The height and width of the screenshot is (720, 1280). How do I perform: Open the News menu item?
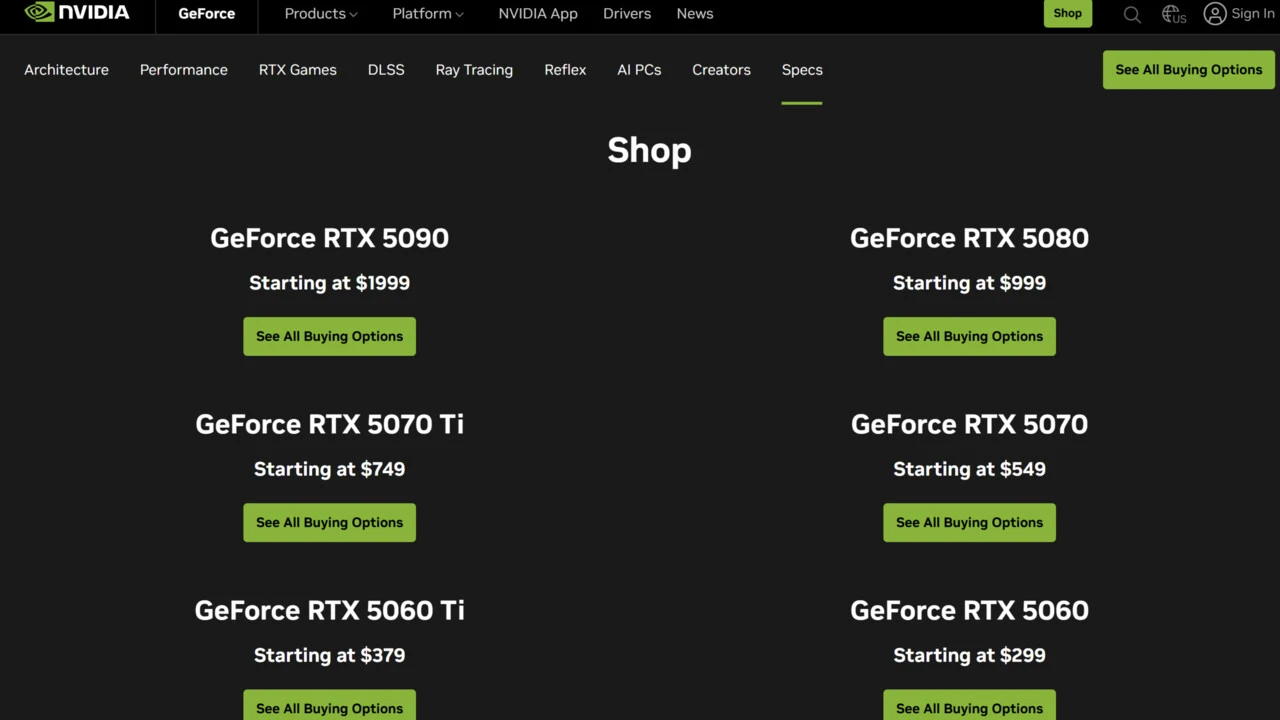pyautogui.click(x=695, y=14)
